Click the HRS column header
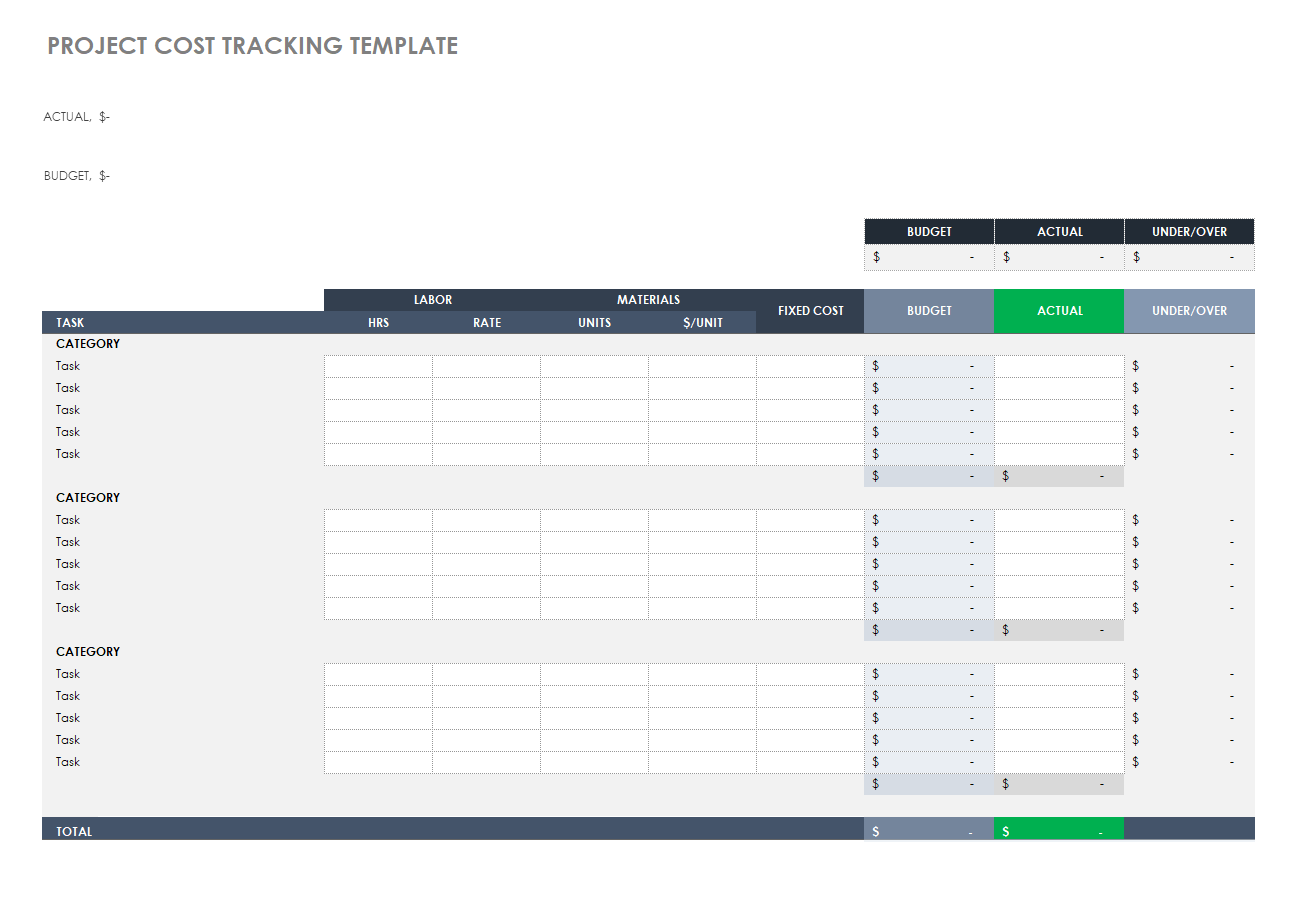This screenshot has height=910, width=1304. pos(378,323)
